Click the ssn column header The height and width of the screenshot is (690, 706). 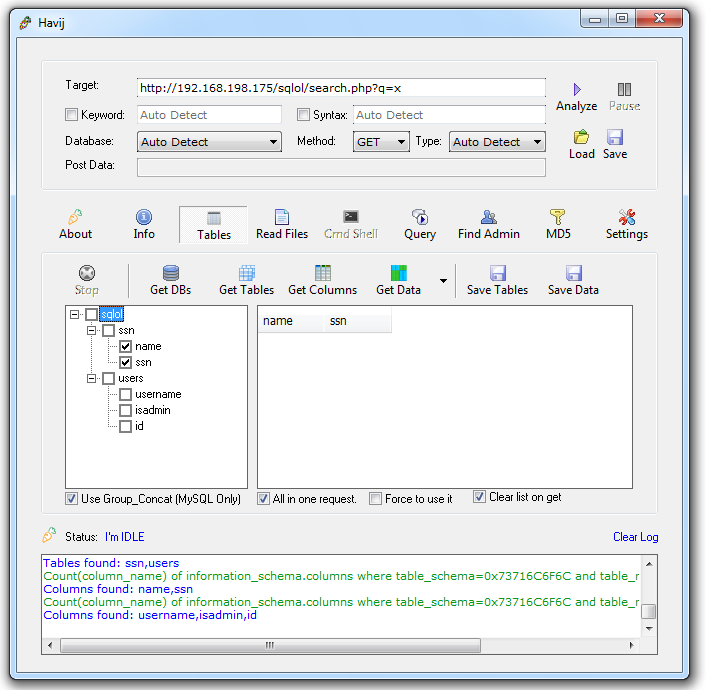pyautogui.click(x=358, y=321)
